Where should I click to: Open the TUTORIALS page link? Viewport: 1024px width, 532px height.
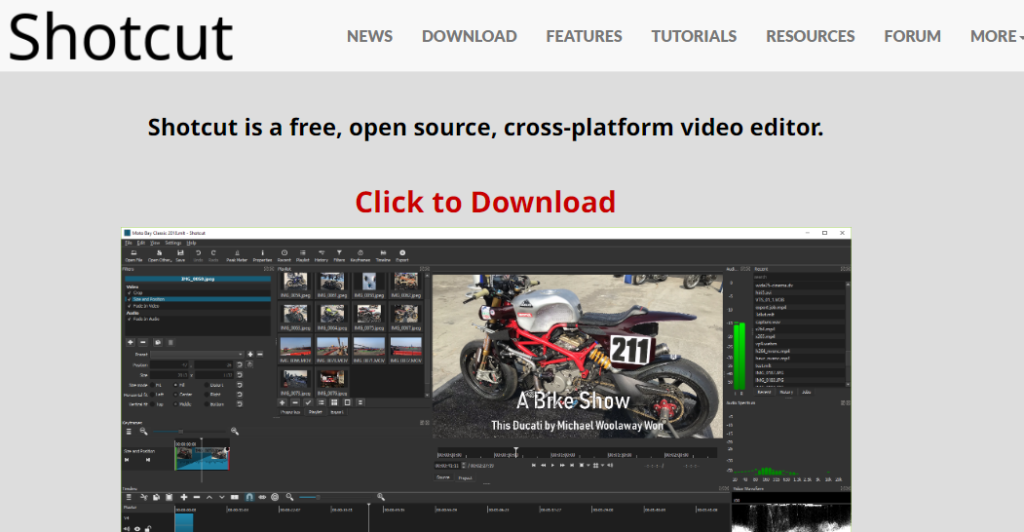694,37
